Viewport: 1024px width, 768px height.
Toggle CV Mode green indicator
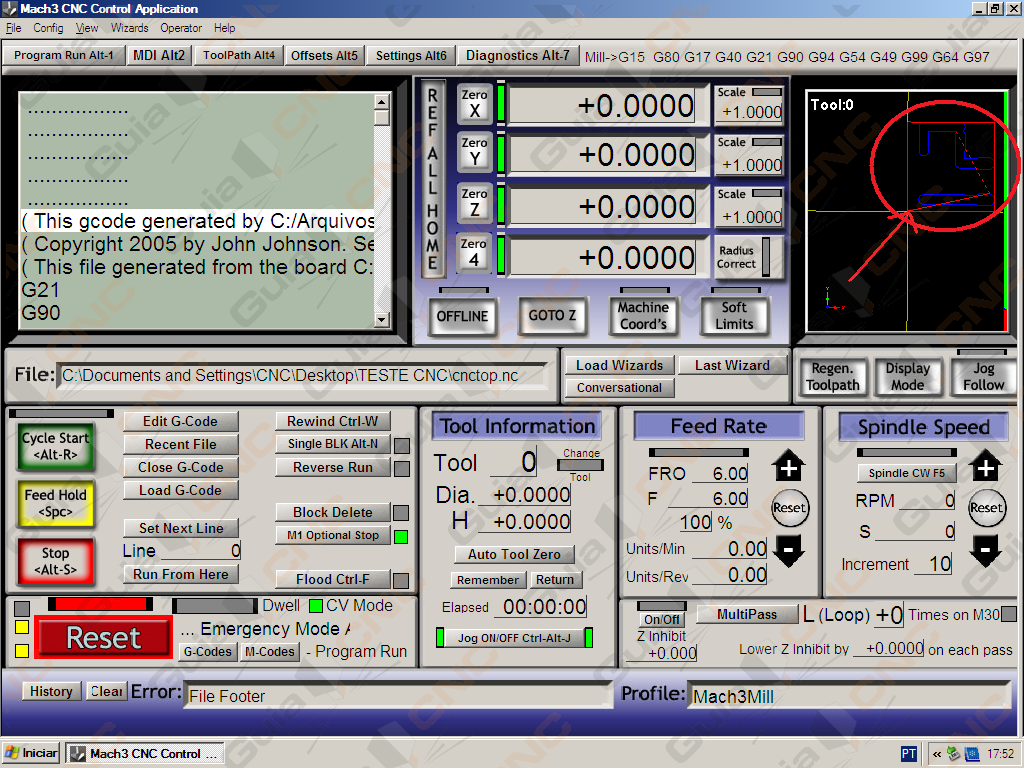(316, 606)
